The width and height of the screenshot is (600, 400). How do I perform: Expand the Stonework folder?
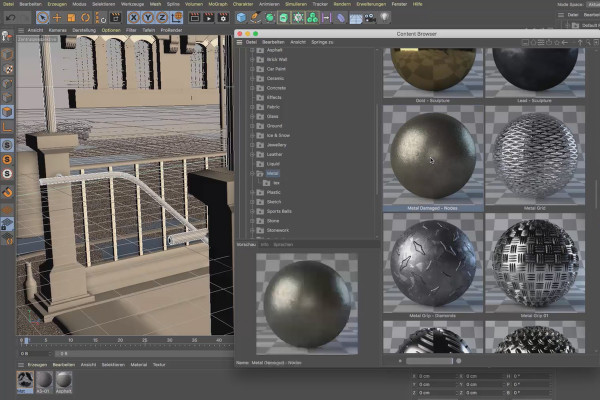(x=252, y=230)
